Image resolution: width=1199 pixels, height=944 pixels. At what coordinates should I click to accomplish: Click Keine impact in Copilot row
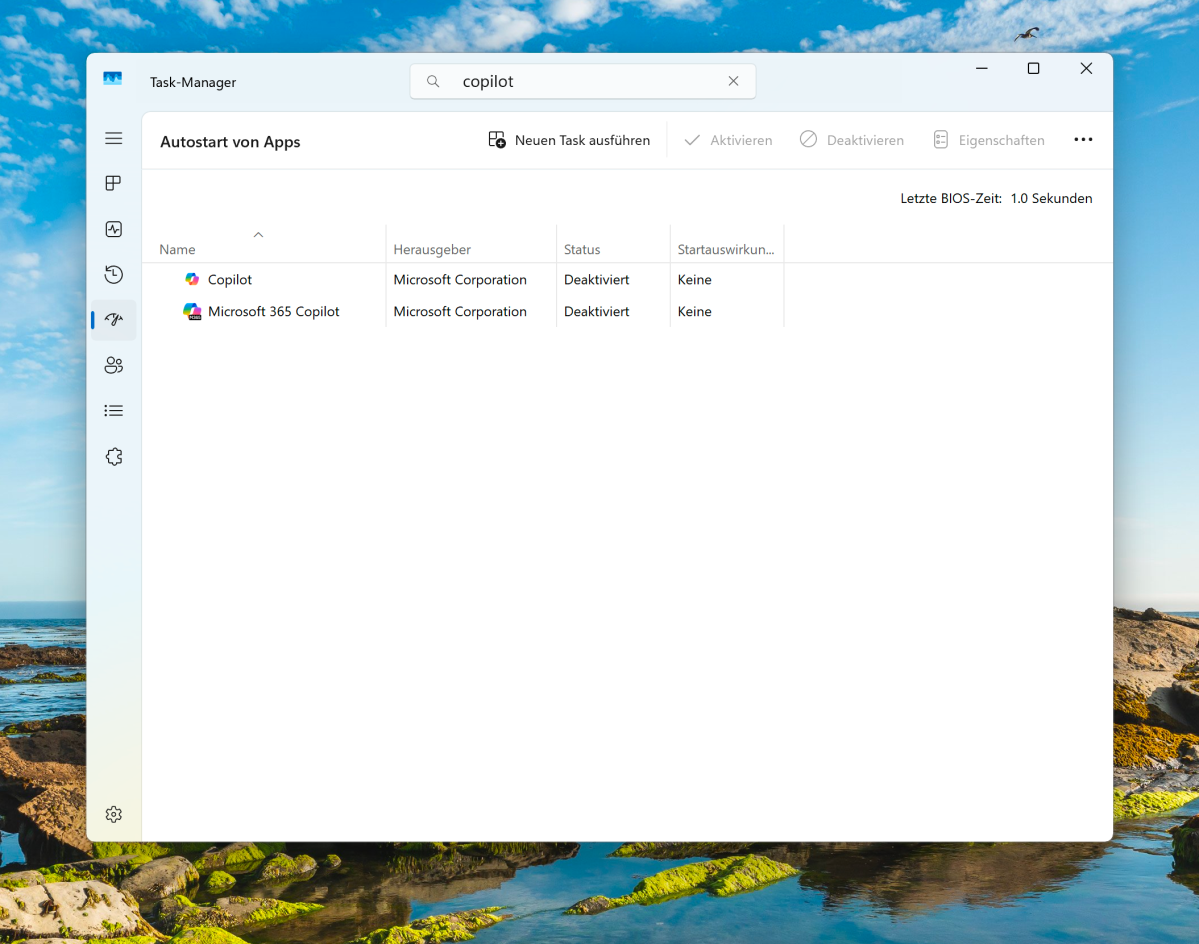tap(694, 280)
